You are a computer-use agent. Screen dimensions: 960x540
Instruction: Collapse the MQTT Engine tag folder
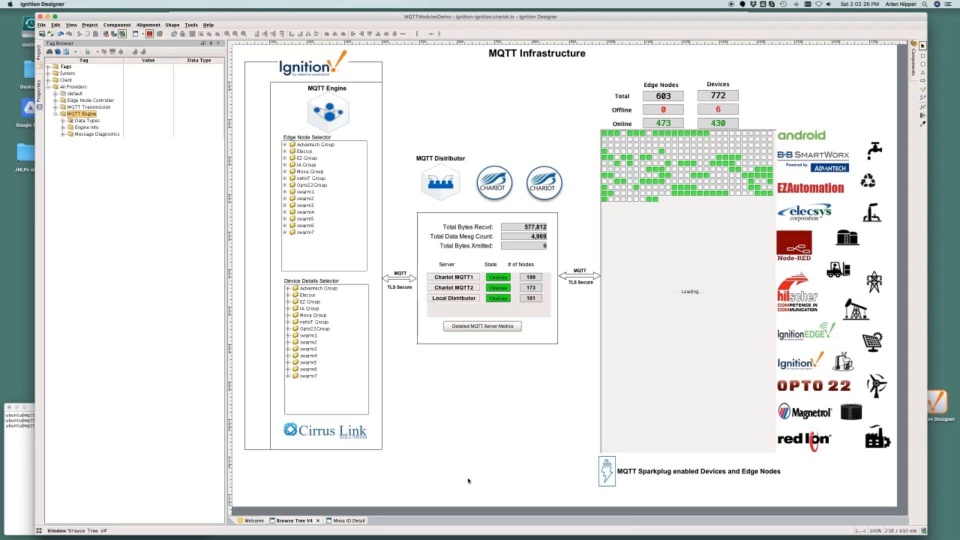tap(55, 114)
